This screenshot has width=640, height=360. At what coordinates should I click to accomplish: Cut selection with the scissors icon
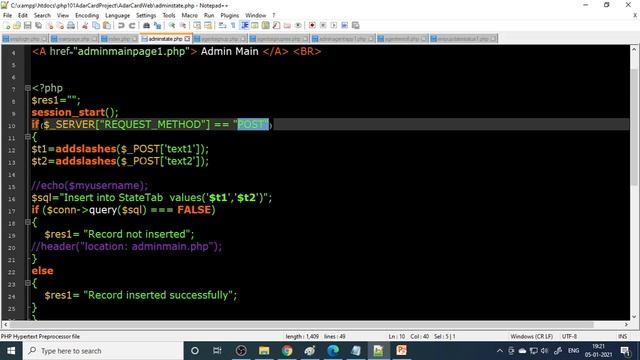click(85, 25)
